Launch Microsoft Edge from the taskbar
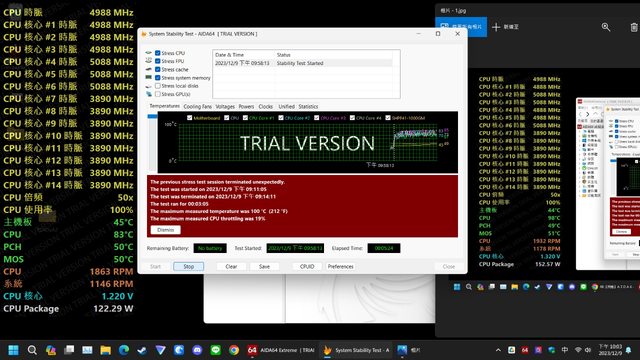Screen dimensions: 640x360 (x=124, y=350)
